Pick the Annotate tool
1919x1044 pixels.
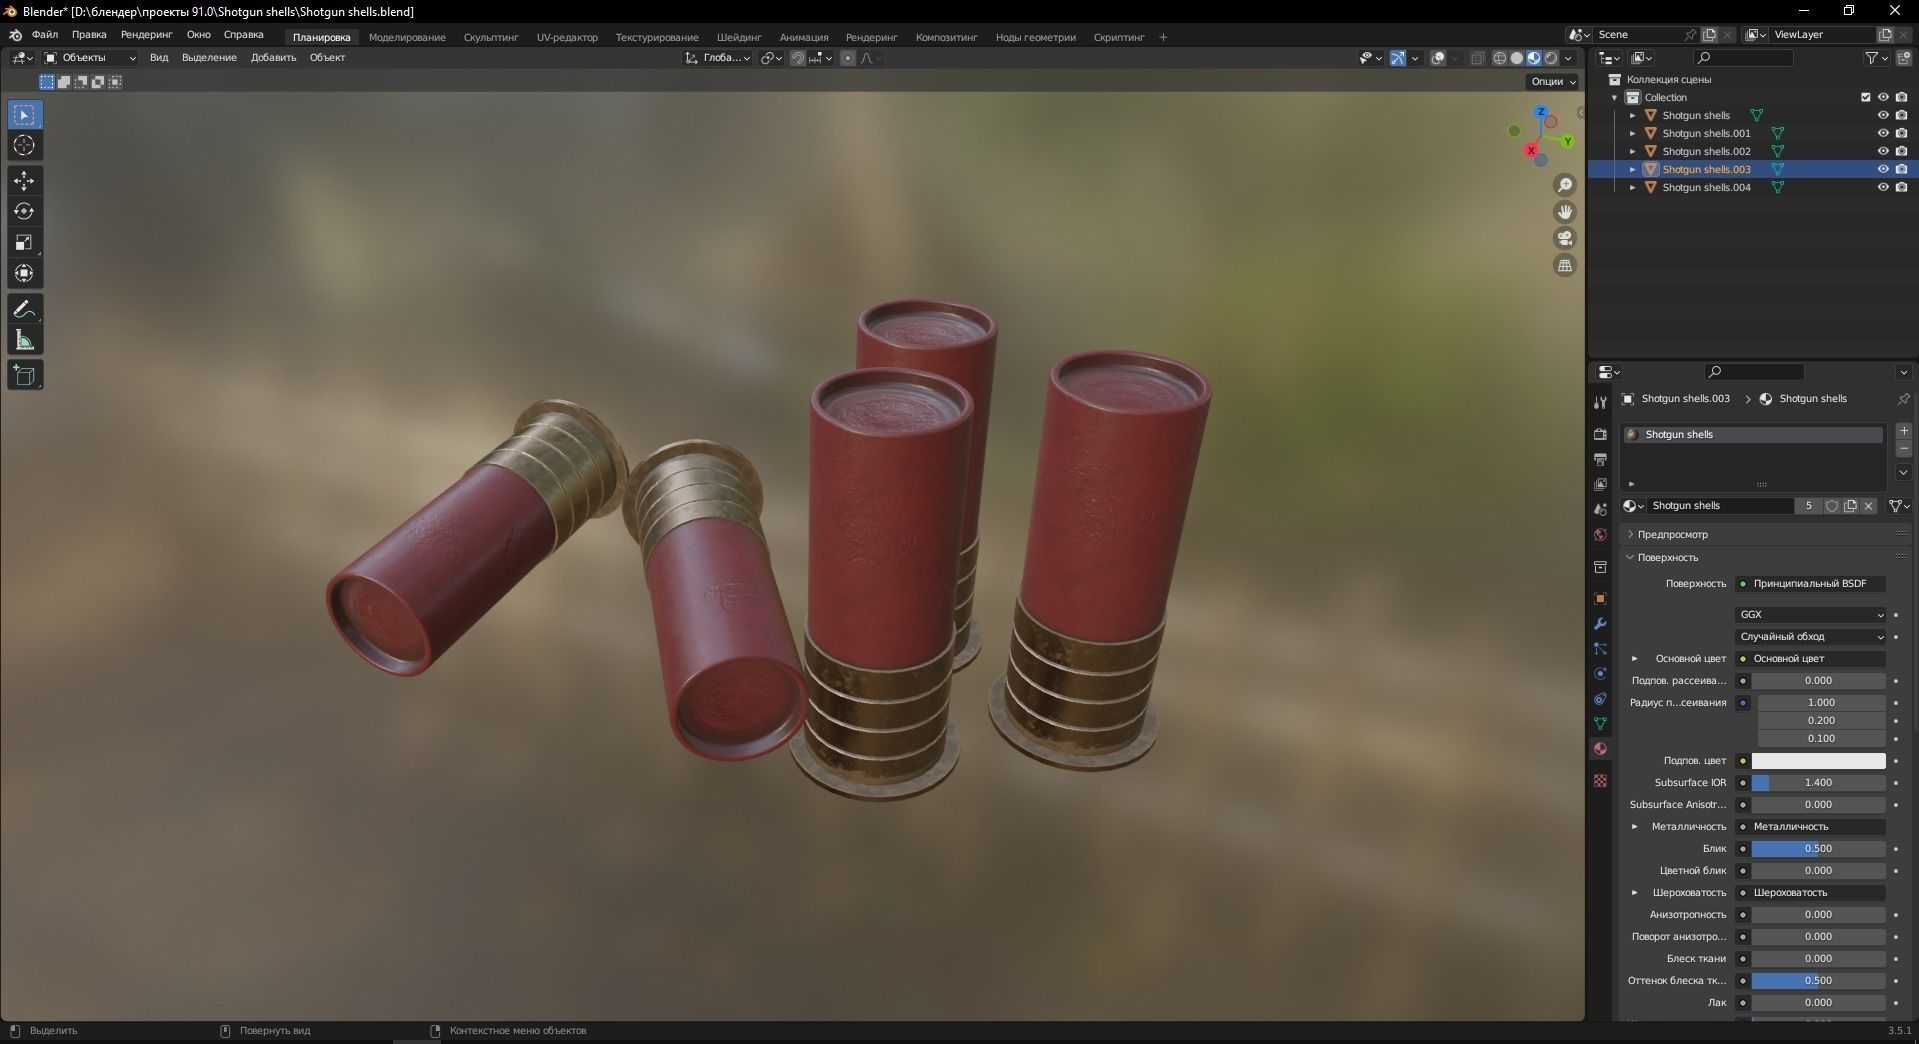click(x=24, y=309)
